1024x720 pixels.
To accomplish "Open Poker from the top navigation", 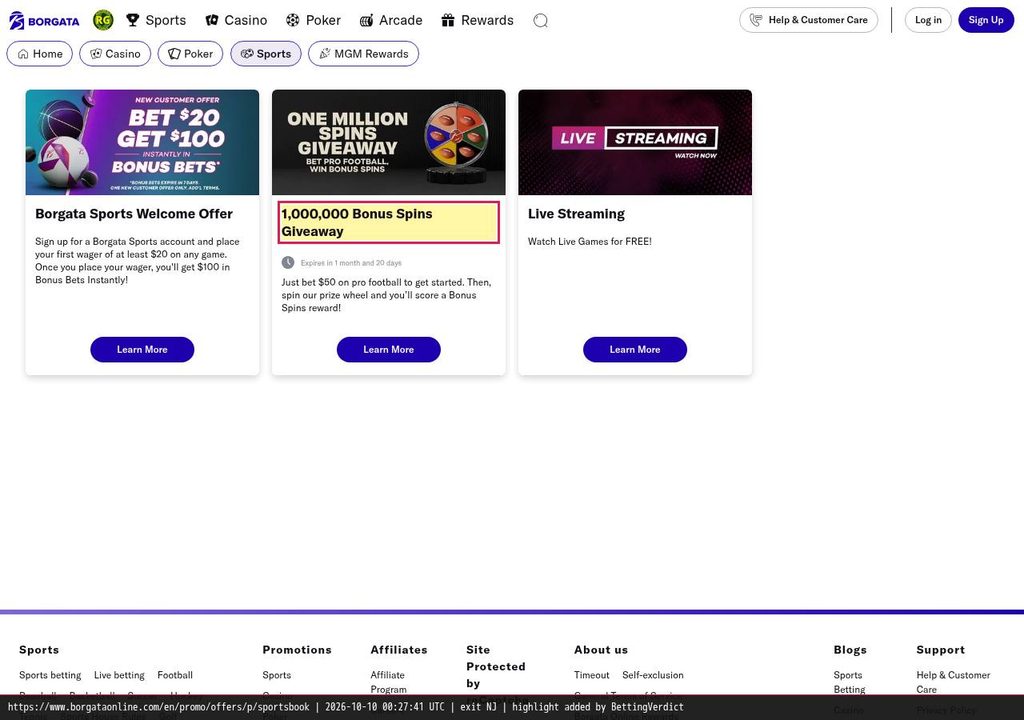I will (x=313, y=20).
